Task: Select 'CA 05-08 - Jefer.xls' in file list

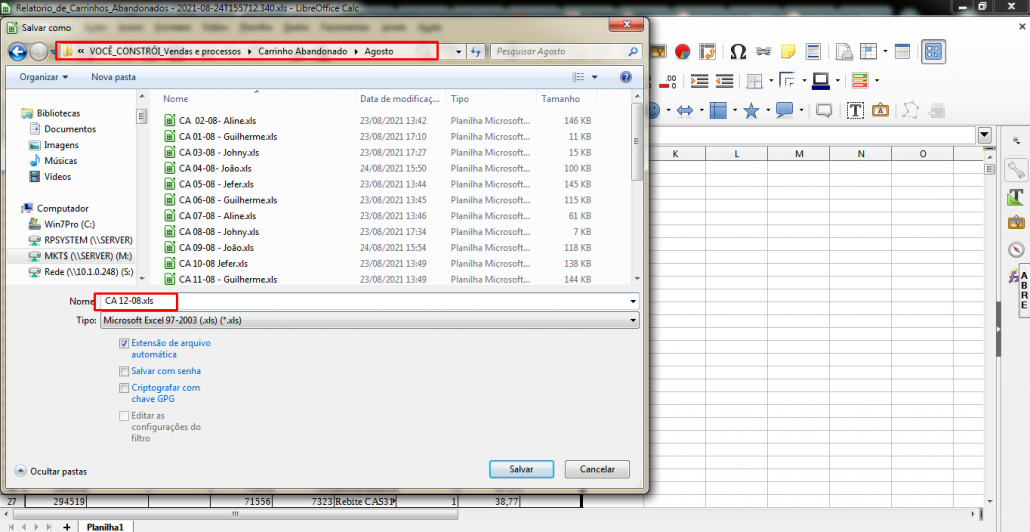Action: [216, 184]
